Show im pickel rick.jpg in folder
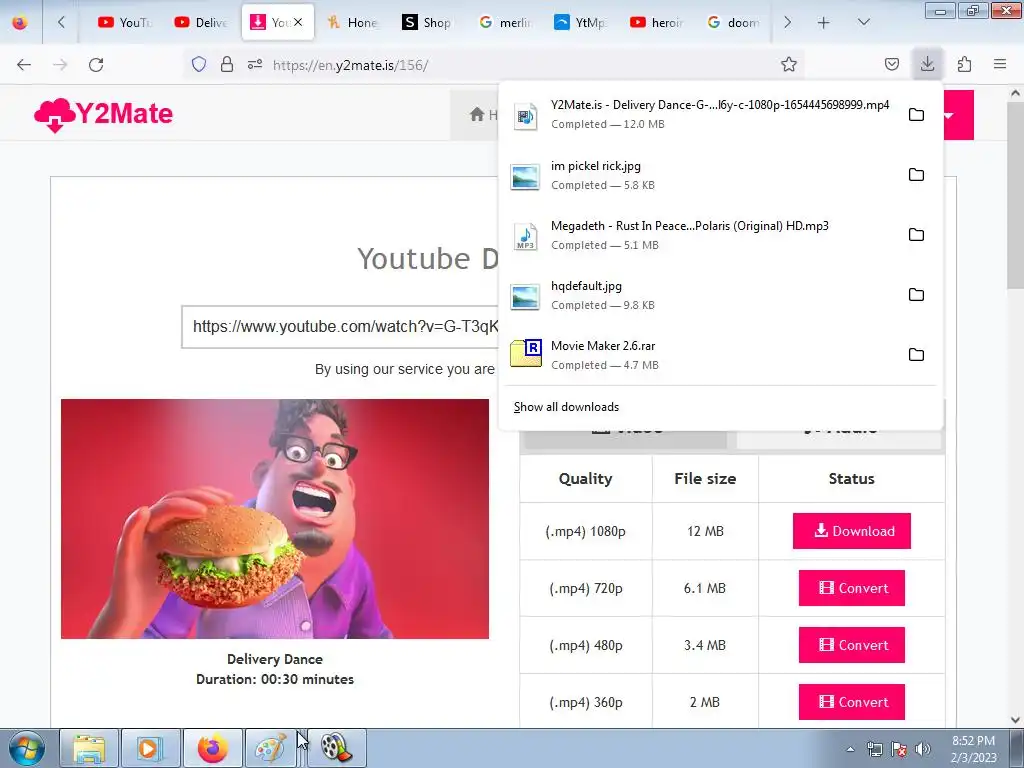 pyautogui.click(x=916, y=175)
